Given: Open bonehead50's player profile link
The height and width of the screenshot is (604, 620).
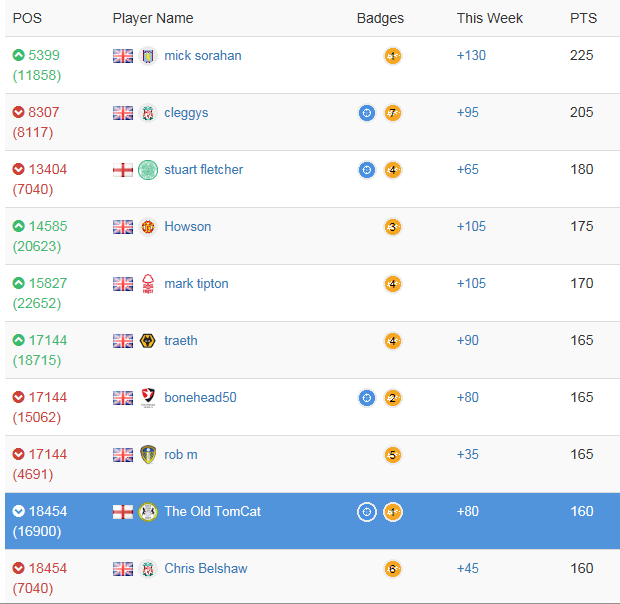Looking at the screenshot, I should tap(200, 398).
